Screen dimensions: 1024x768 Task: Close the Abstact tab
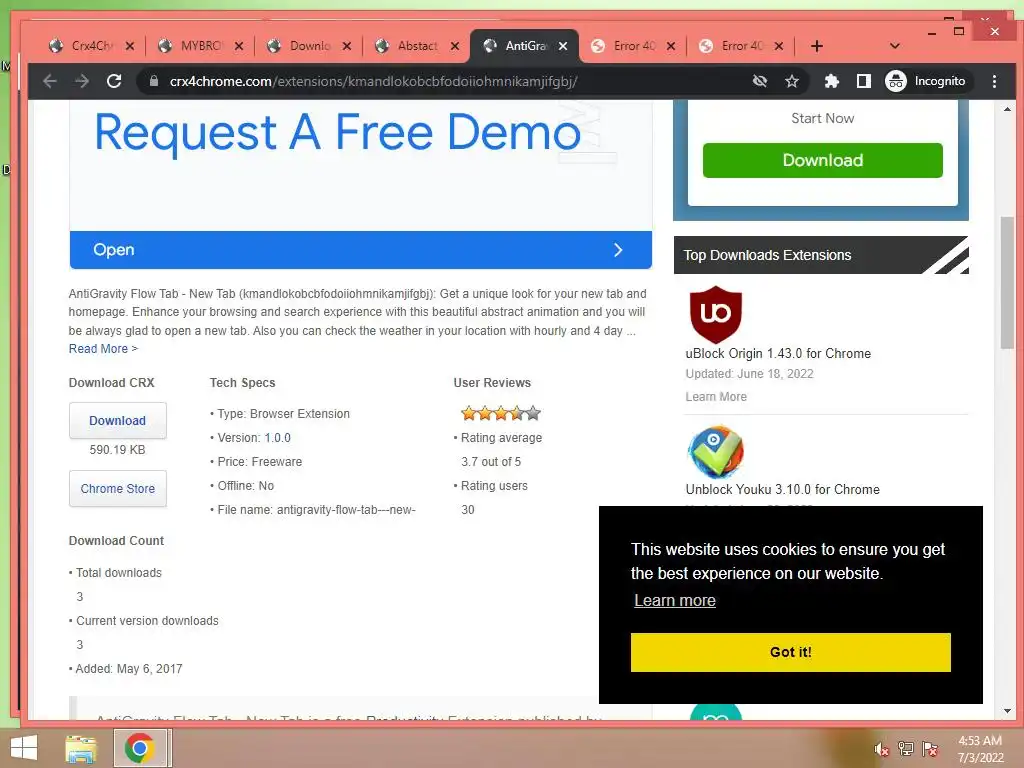[455, 46]
